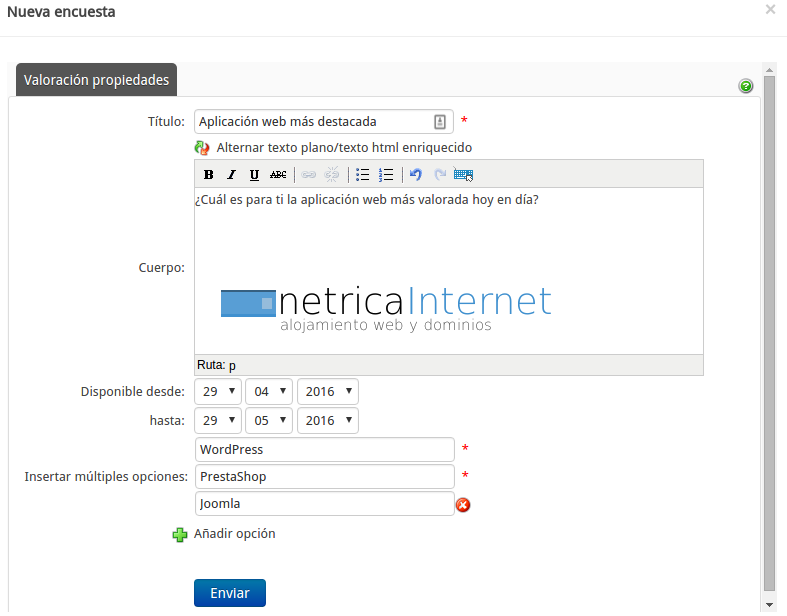The width and height of the screenshot is (787, 616).
Task: Toggle bold formatting in editor
Action: tap(208, 175)
